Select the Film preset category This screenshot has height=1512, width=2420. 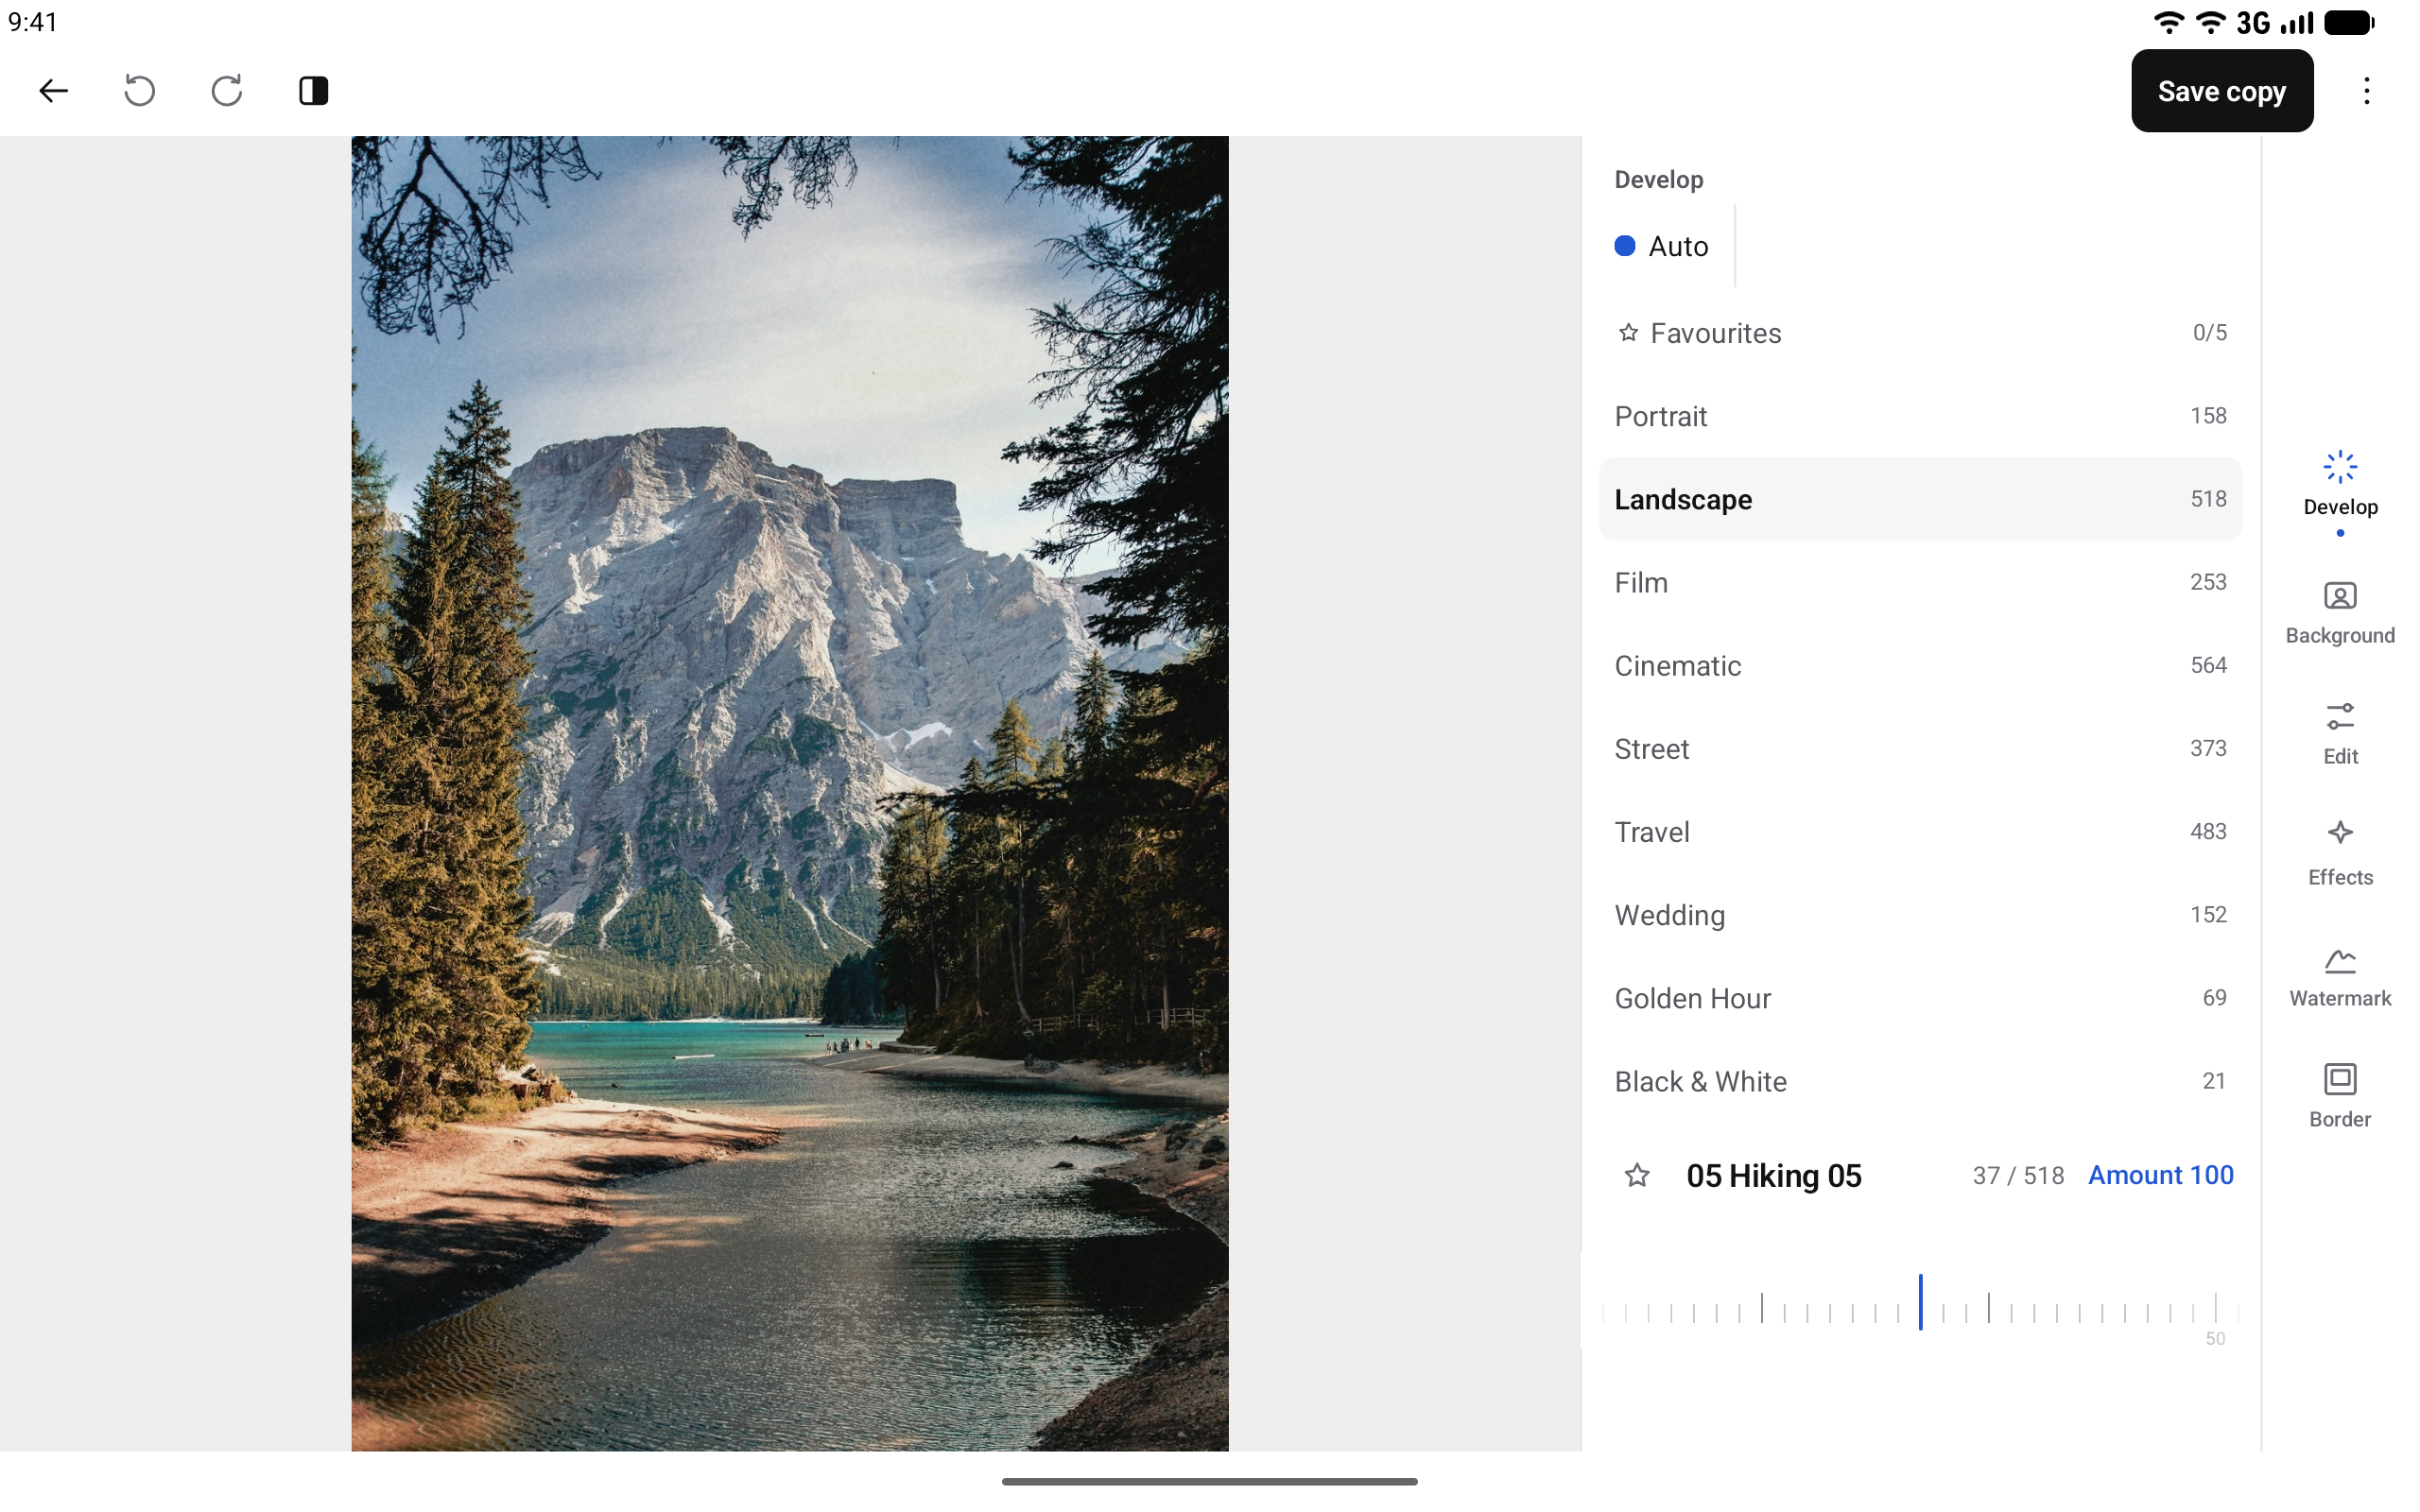pyautogui.click(x=1920, y=582)
